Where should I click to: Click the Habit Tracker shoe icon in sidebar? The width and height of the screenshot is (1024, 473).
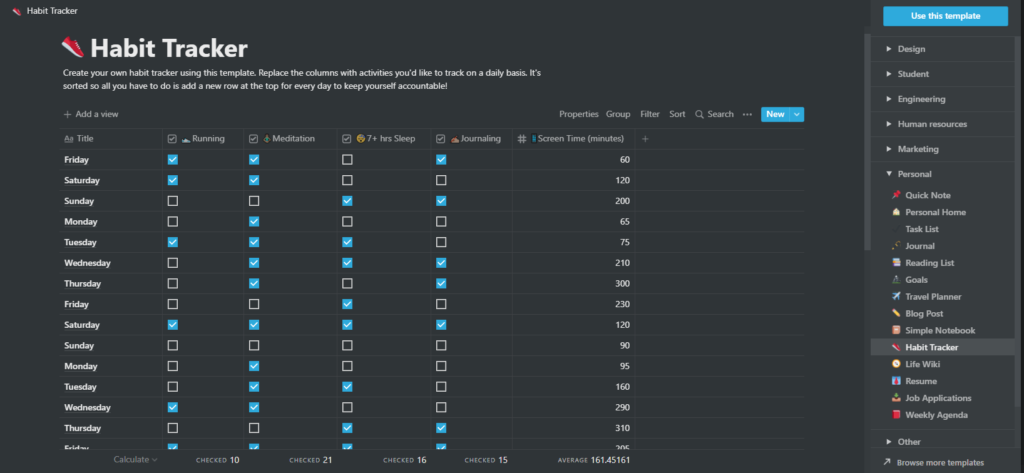coord(896,347)
